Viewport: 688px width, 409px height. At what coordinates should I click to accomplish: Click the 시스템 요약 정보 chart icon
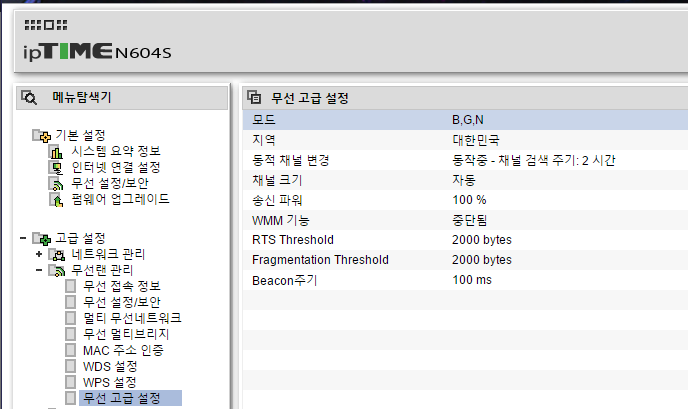click(x=56, y=151)
